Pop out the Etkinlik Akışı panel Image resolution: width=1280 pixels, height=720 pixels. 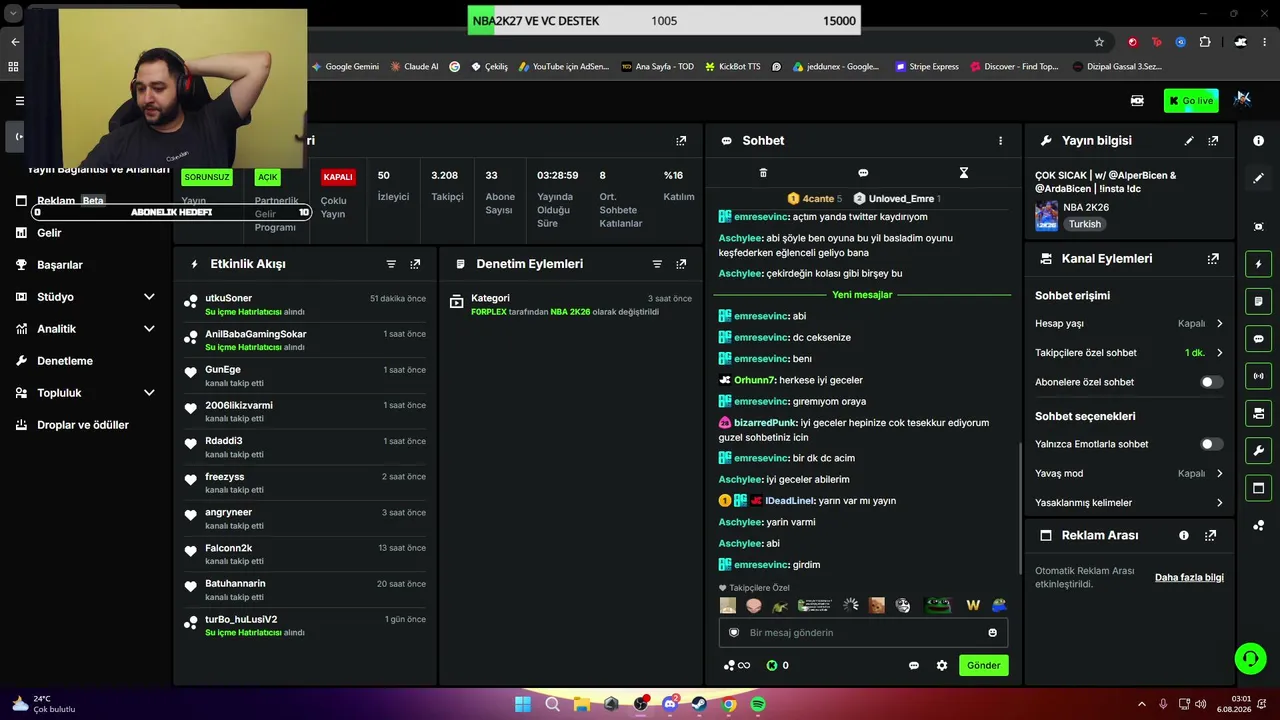[415, 264]
